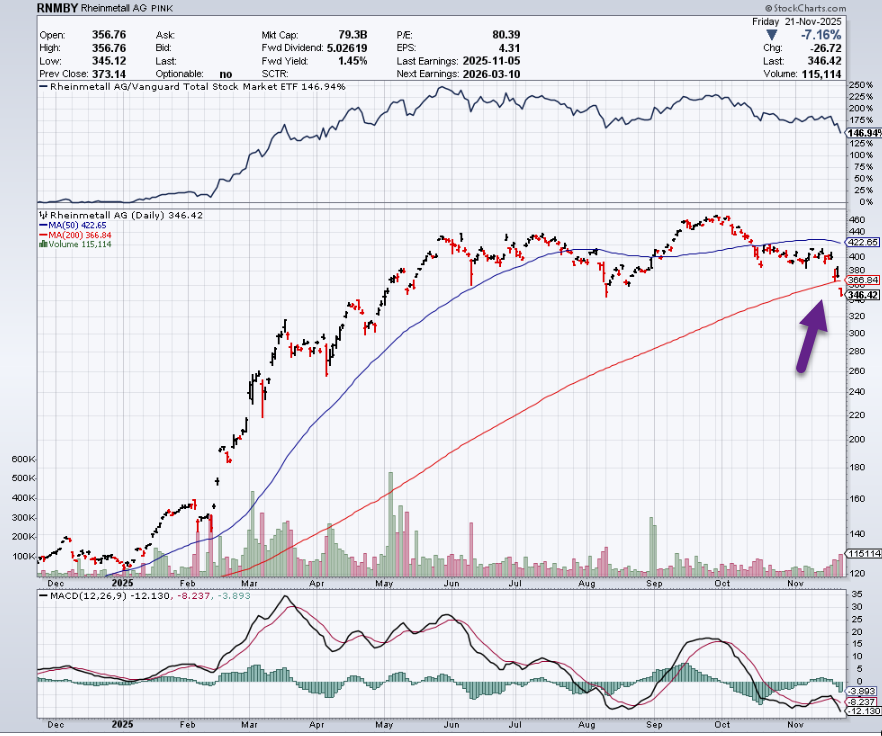Click the -12.130 MACD value tag
The width and height of the screenshot is (882, 736).
(x=863, y=711)
